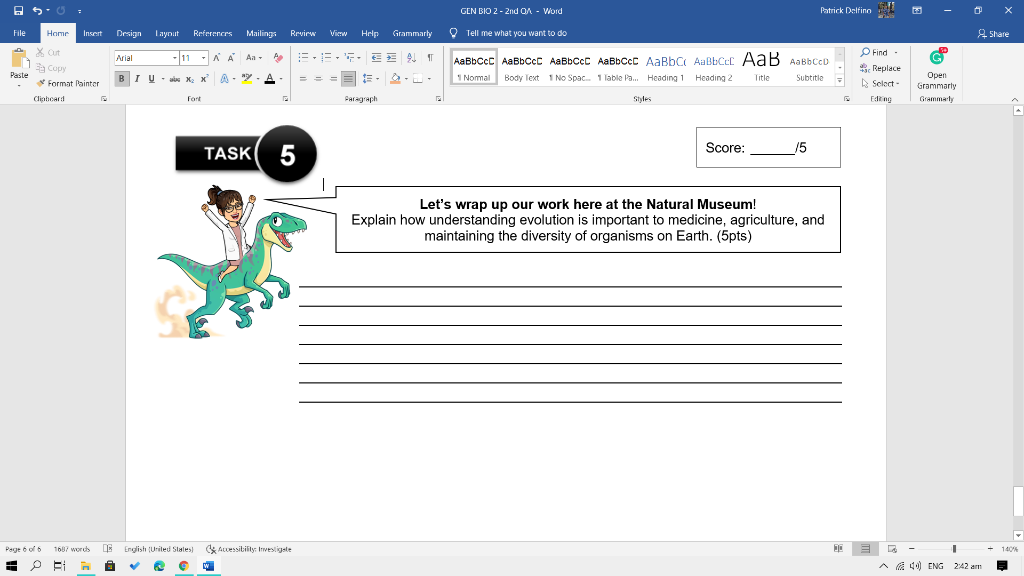Open the Select dropdown in Editing
Screen dimensions: 1024x576
point(880,84)
